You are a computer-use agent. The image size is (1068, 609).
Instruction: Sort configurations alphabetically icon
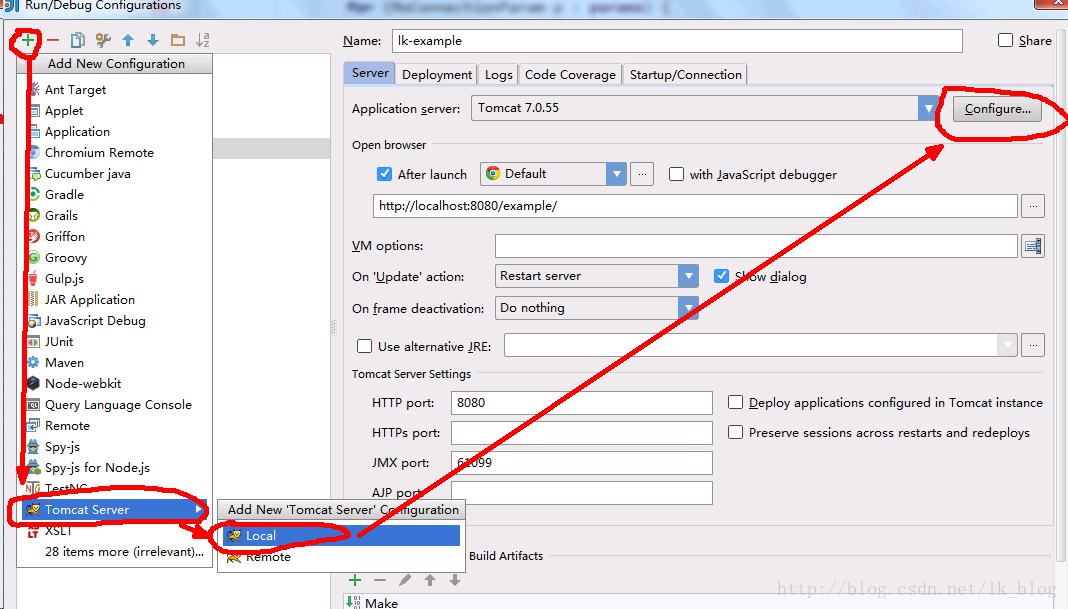203,40
